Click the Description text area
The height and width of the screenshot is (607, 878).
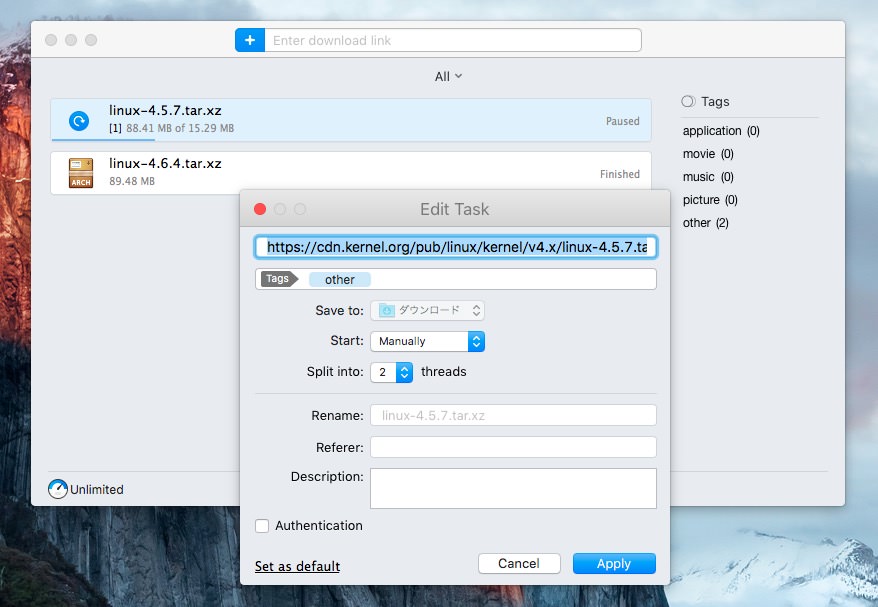coord(513,488)
